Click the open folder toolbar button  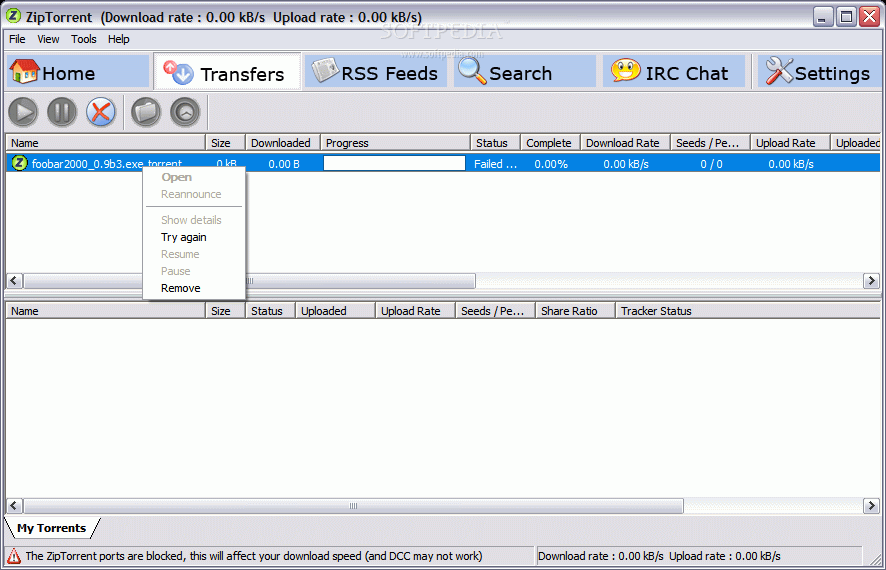[146, 112]
